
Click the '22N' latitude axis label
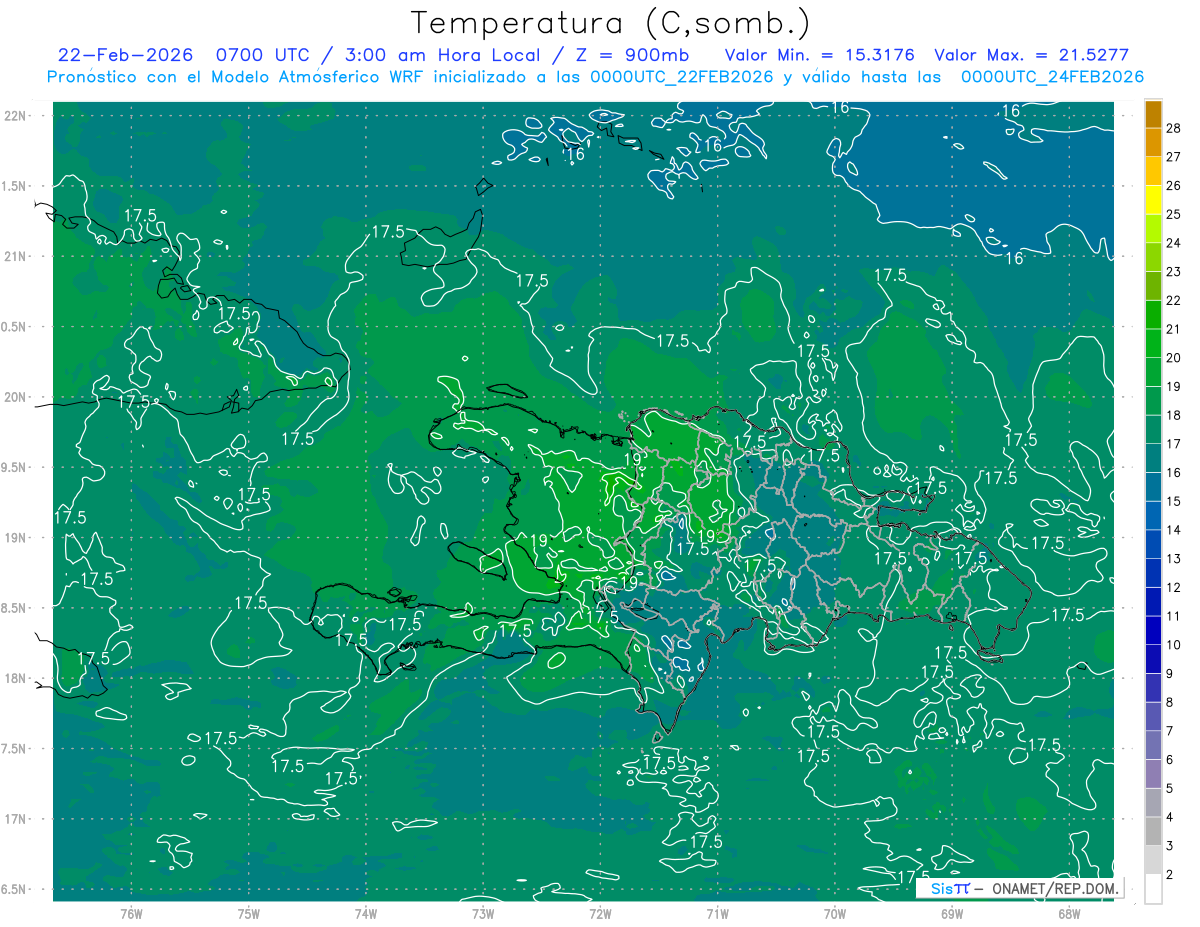click(15, 116)
